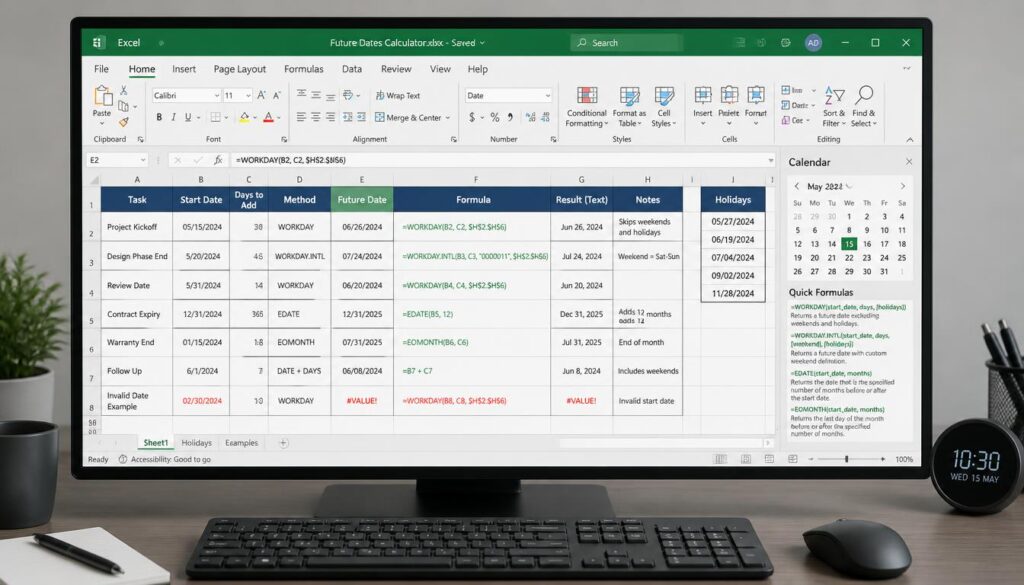Toggle Merge & Center
The width and height of the screenshot is (1024, 585).
point(408,118)
